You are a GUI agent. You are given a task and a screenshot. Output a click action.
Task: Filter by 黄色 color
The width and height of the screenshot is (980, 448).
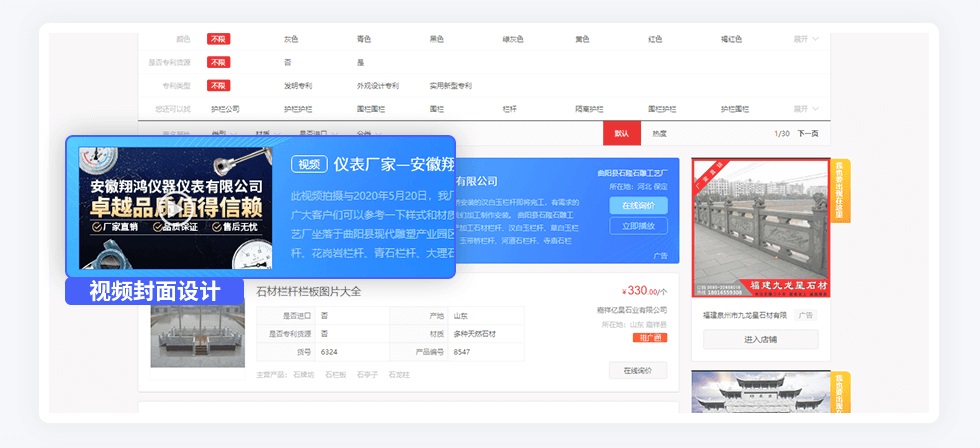(582, 39)
